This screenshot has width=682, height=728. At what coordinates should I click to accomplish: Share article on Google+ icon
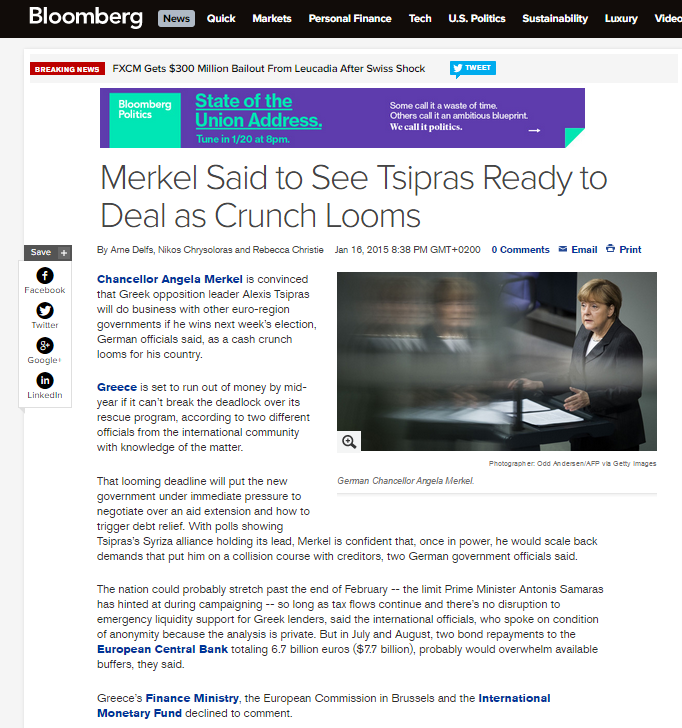pos(45,345)
